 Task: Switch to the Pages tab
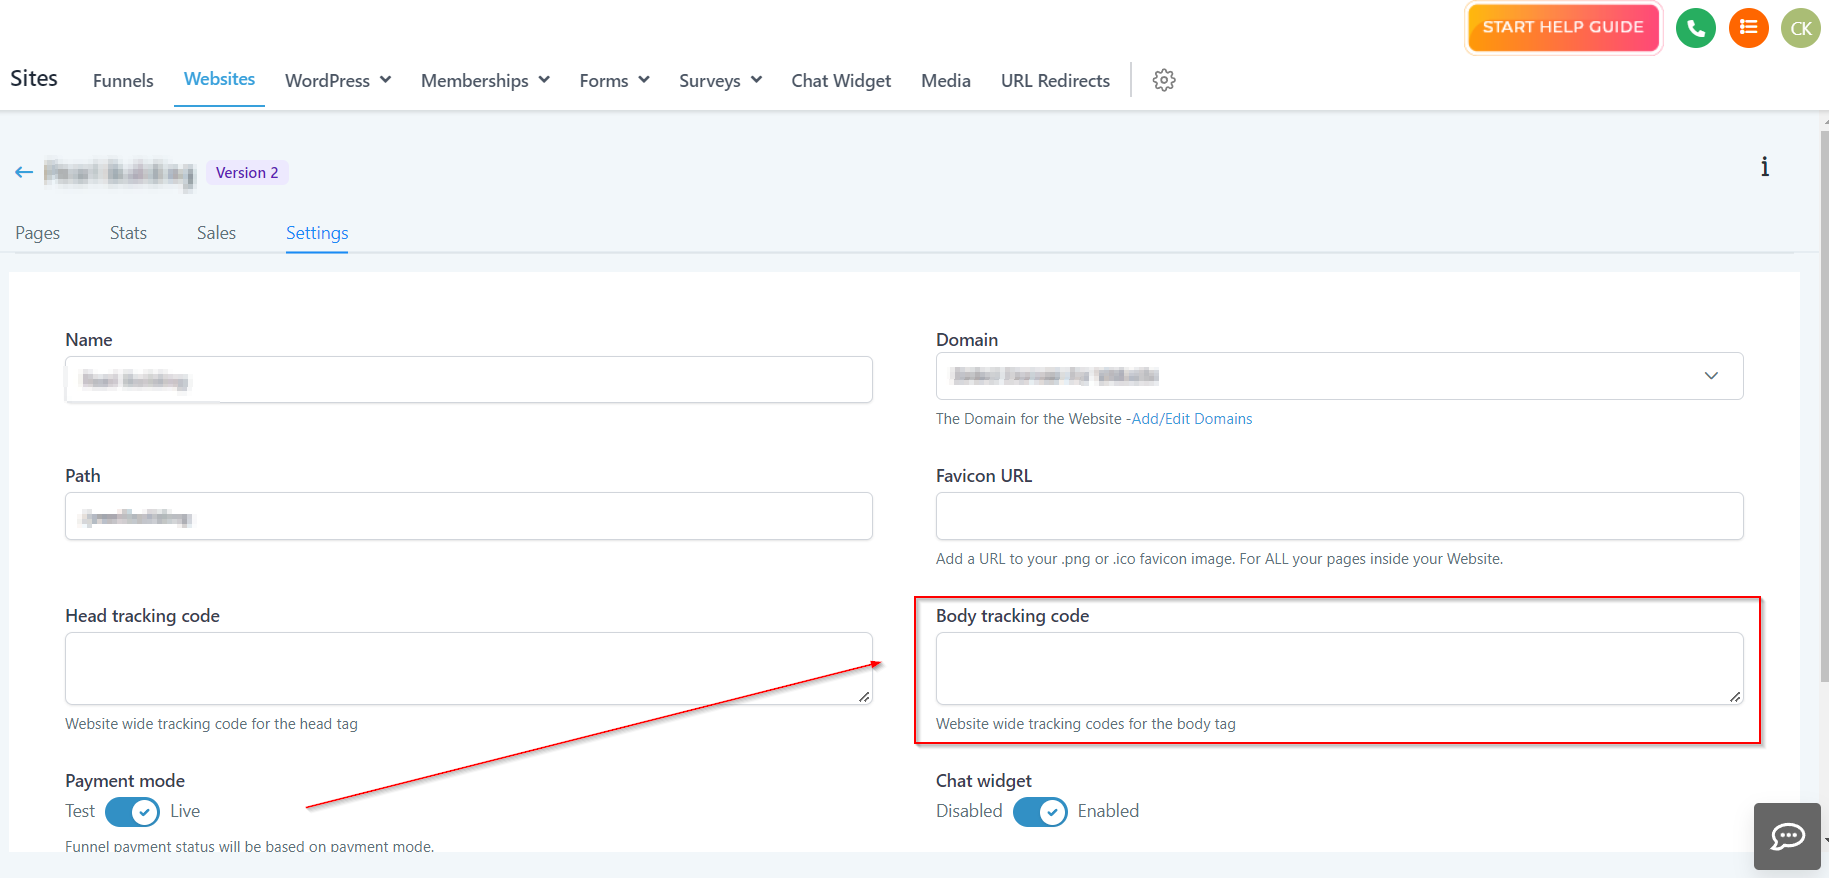tap(38, 233)
